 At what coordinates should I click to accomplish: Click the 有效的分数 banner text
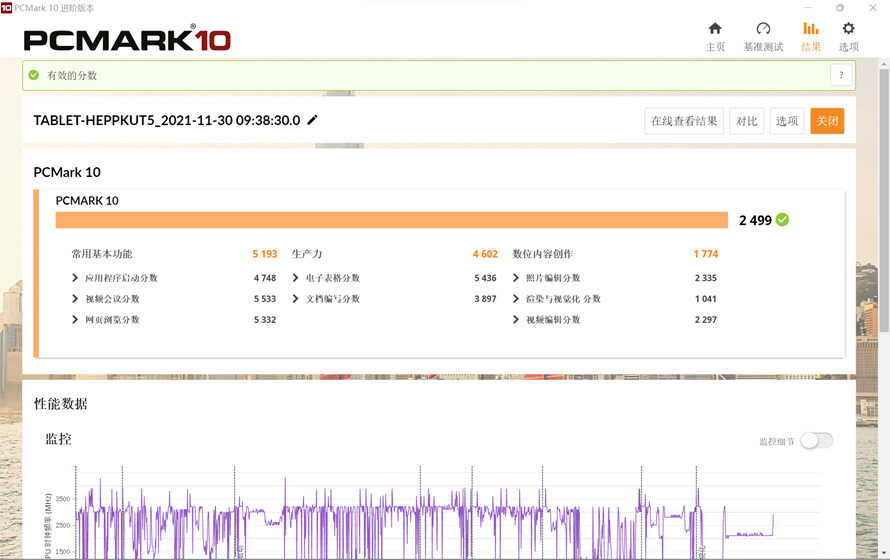click(x=72, y=75)
